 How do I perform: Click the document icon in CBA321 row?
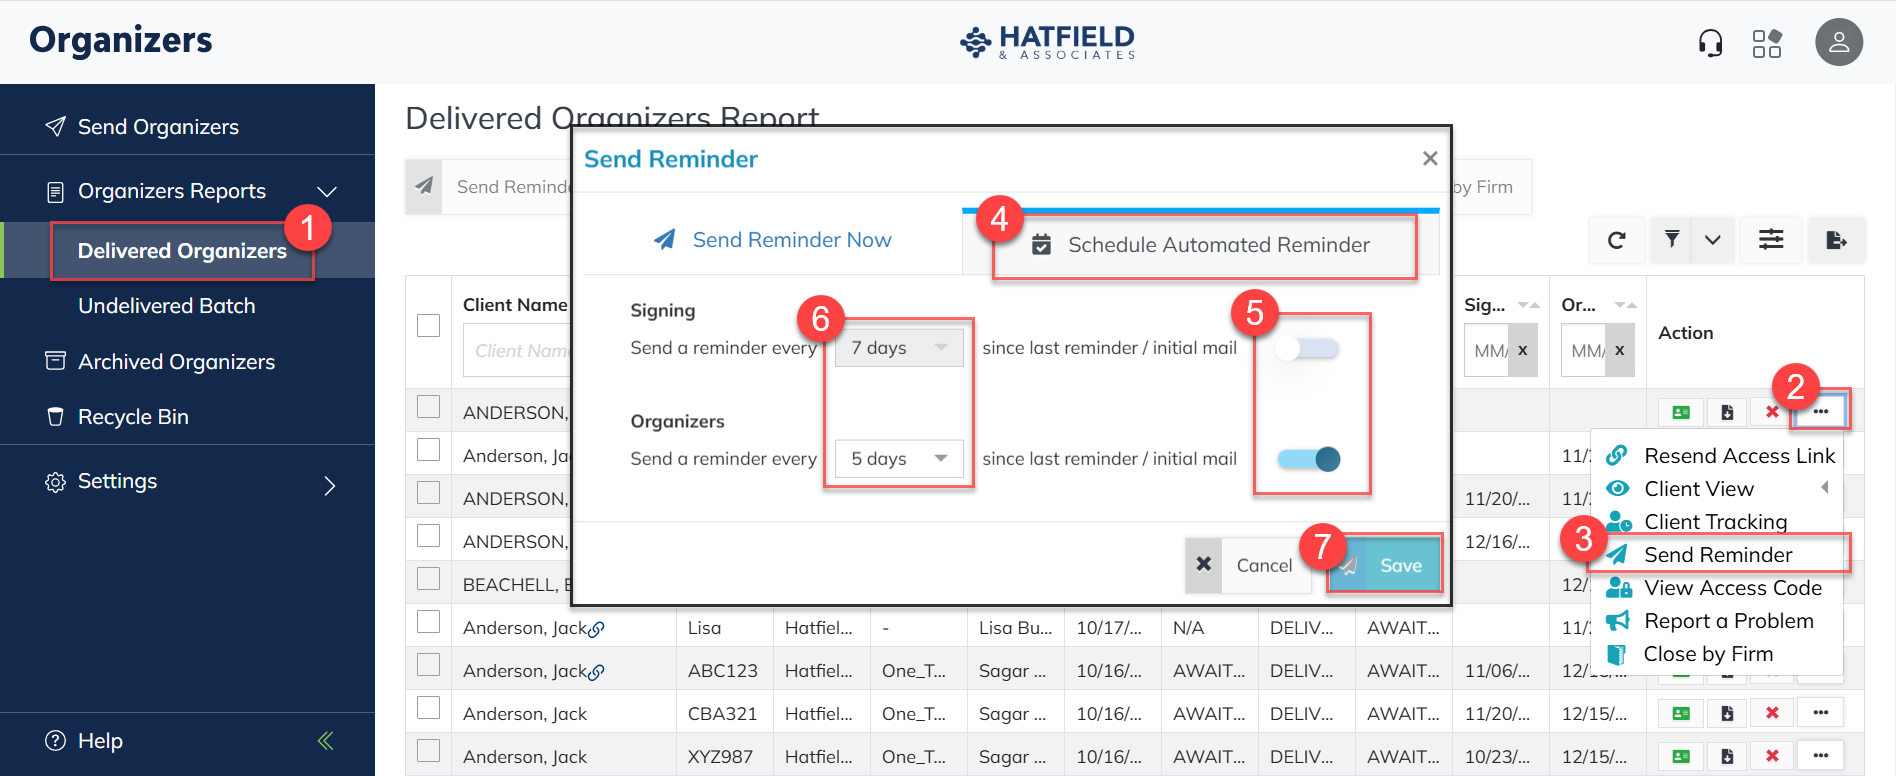coord(1727,713)
